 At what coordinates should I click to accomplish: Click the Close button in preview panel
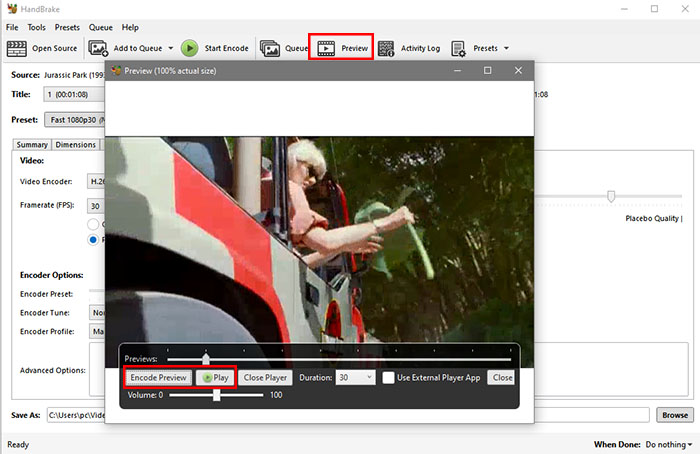(502, 378)
